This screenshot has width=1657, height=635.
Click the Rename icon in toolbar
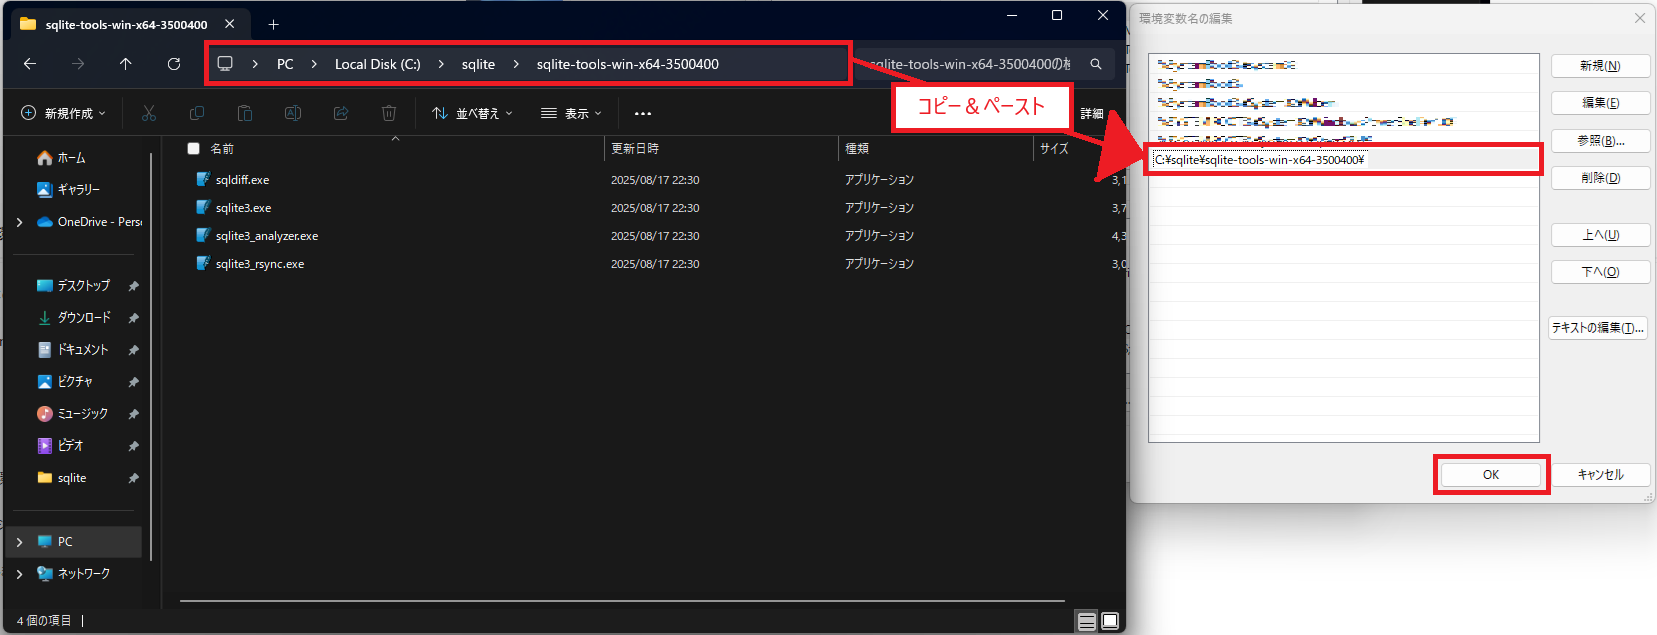(x=293, y=113)
